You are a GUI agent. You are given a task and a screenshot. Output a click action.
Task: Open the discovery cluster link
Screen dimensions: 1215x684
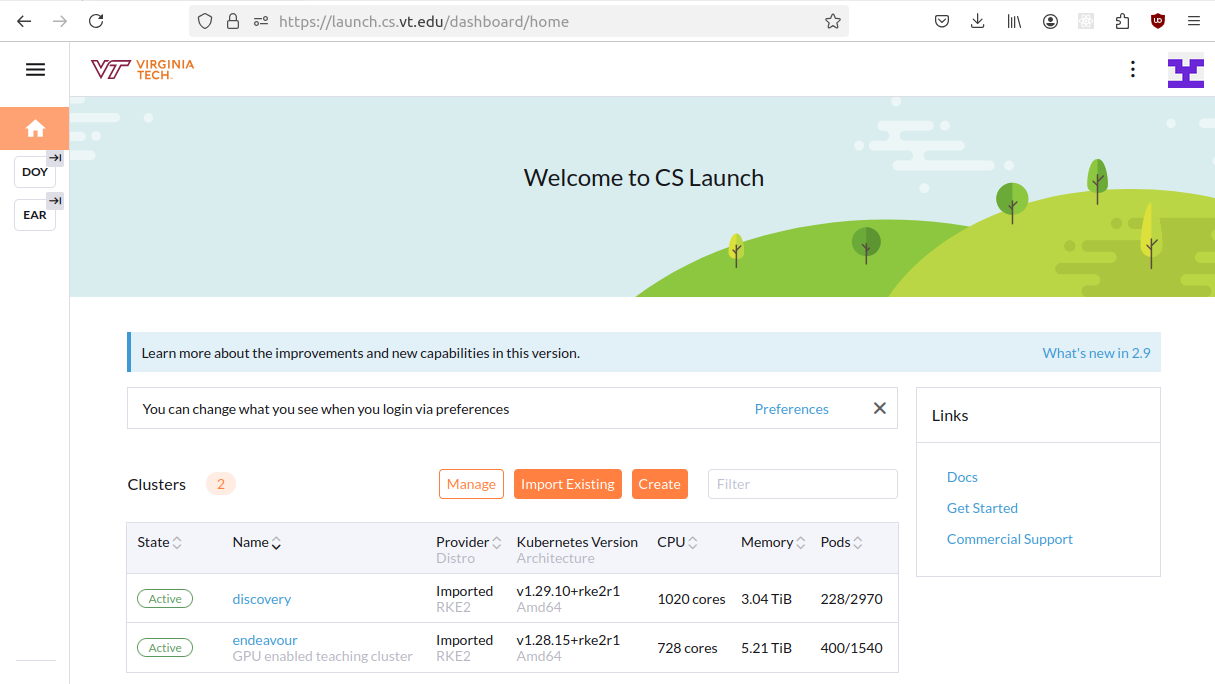tap(262, 599)
